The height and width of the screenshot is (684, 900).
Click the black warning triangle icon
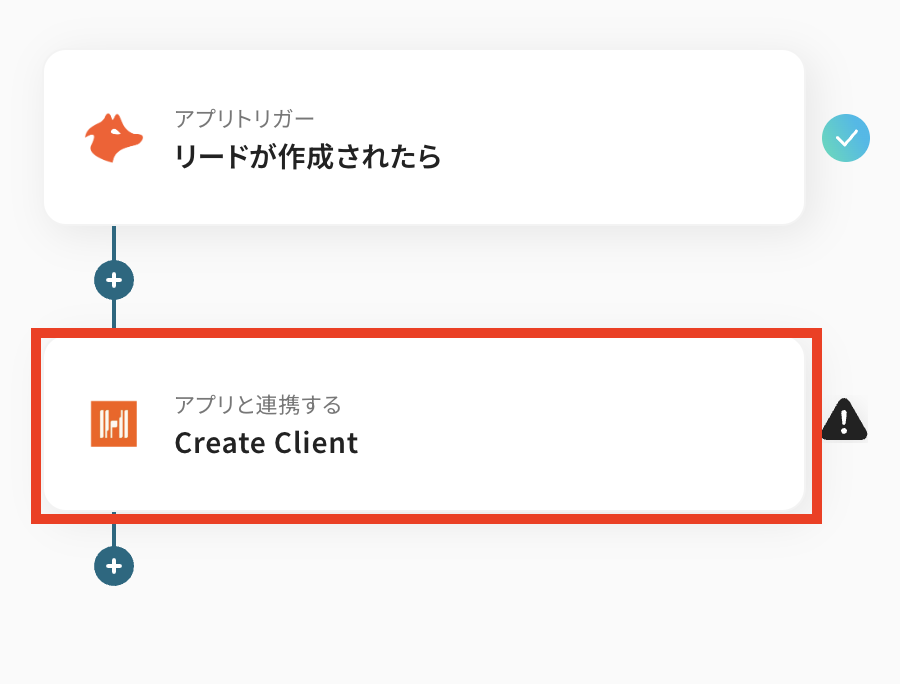pos(844,420)
